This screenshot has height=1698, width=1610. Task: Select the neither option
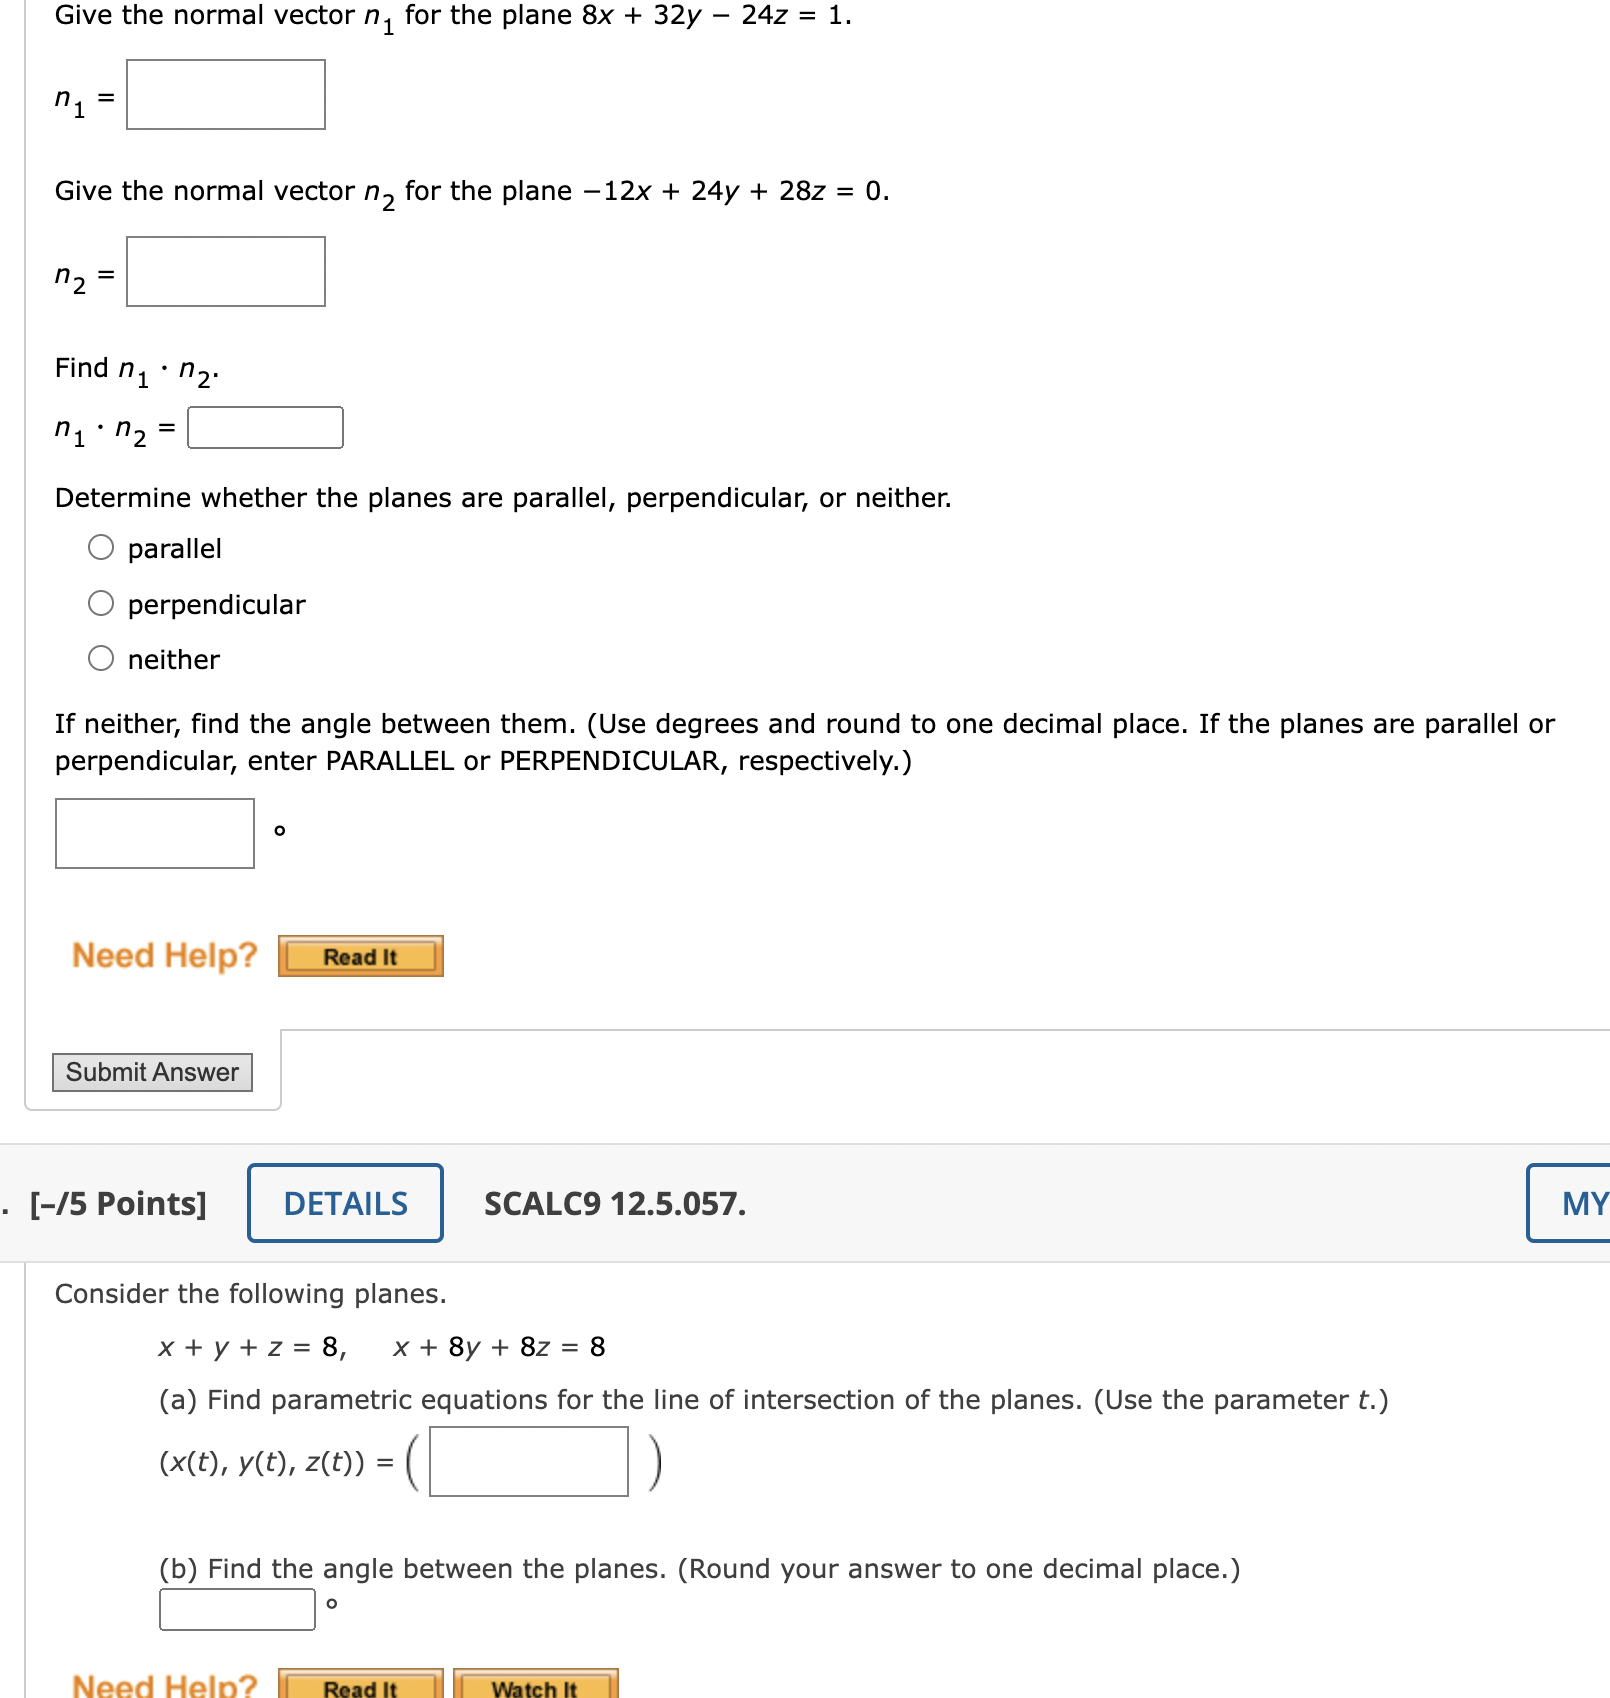101,658
